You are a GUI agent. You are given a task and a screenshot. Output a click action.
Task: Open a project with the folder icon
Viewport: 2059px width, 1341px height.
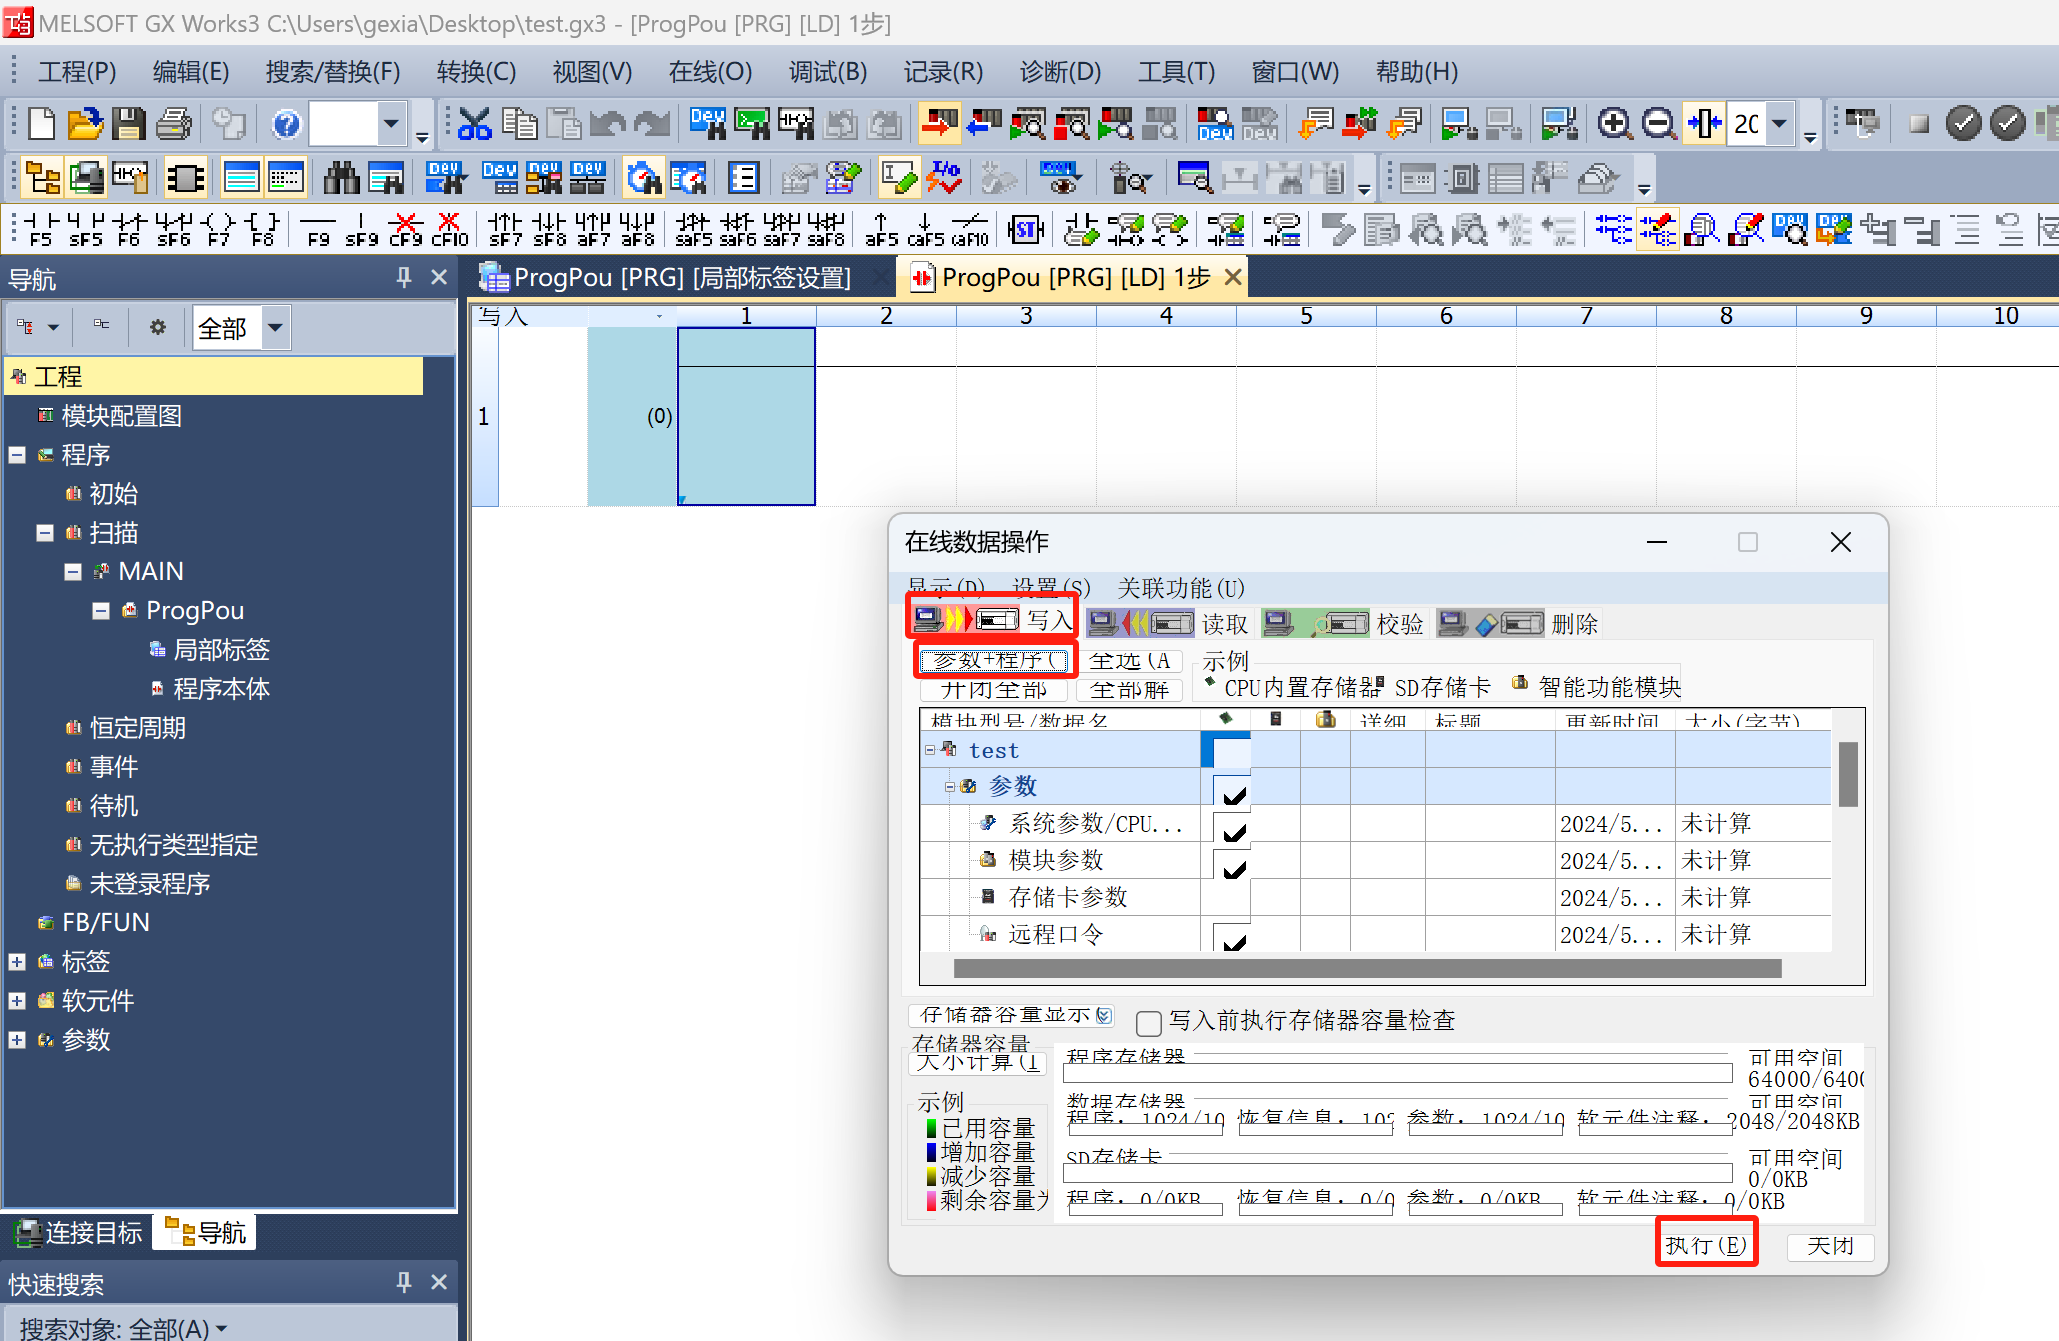click(x=85, y=124)
